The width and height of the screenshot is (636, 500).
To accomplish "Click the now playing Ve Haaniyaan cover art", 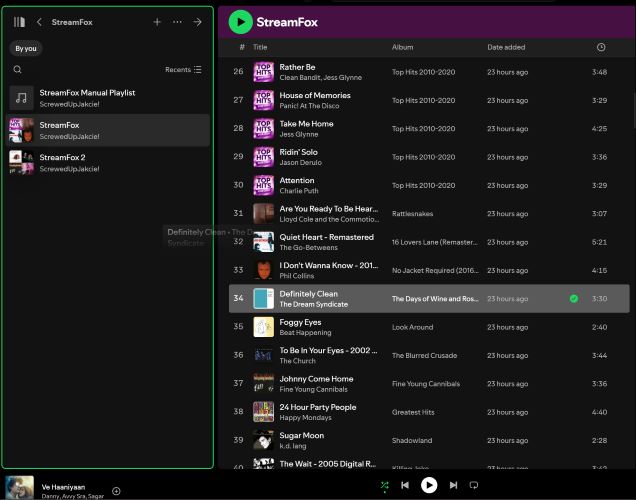I will tap(19, 487).
